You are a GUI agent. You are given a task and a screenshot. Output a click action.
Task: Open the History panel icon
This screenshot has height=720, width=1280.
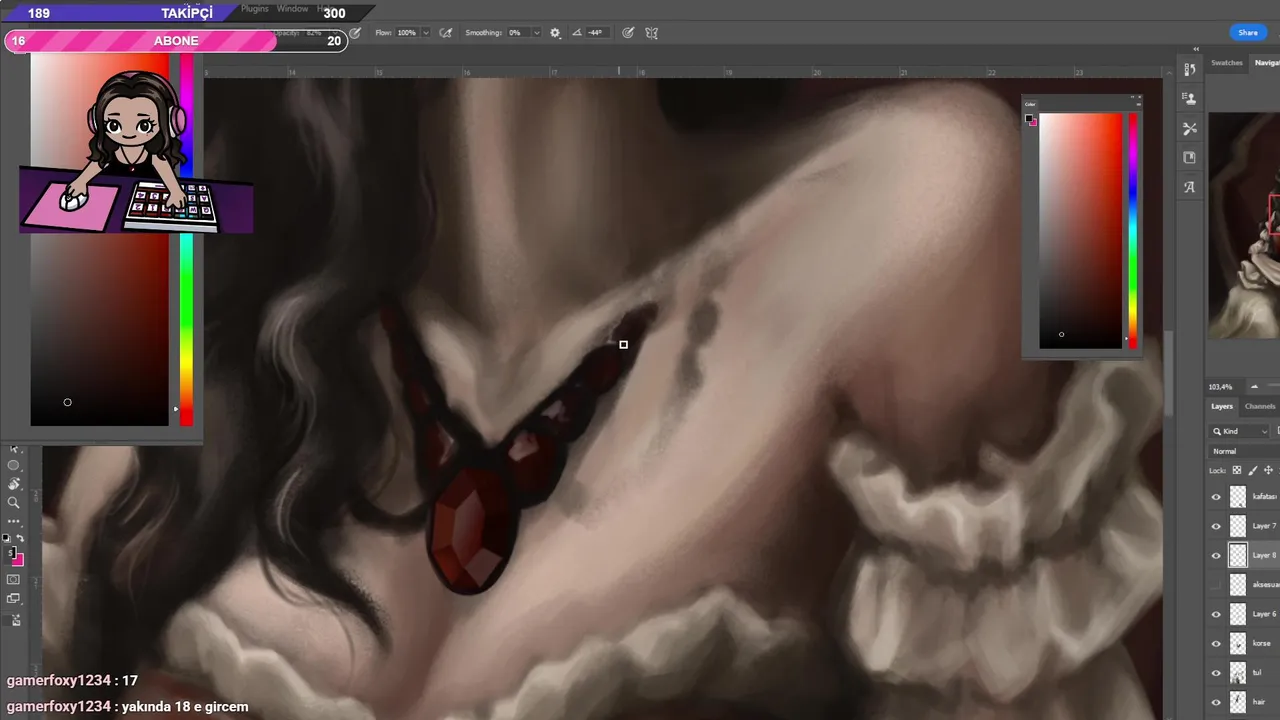[1189, 70]
